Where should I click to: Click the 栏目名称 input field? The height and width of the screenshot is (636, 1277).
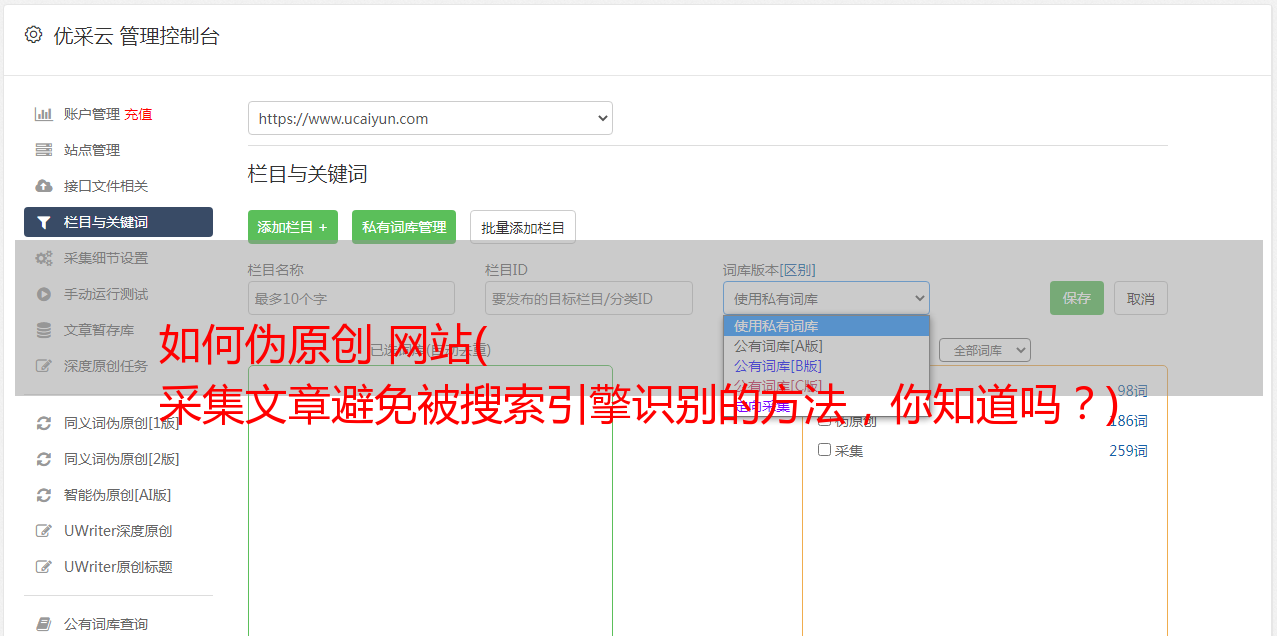[x=351, y=298]
